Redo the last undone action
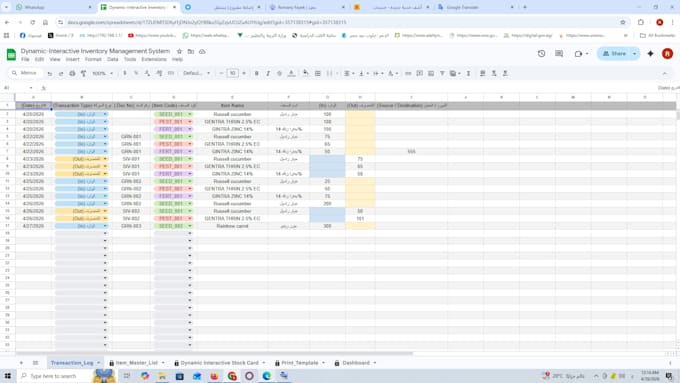Screen dimensions: 680x383 point(61,73)
